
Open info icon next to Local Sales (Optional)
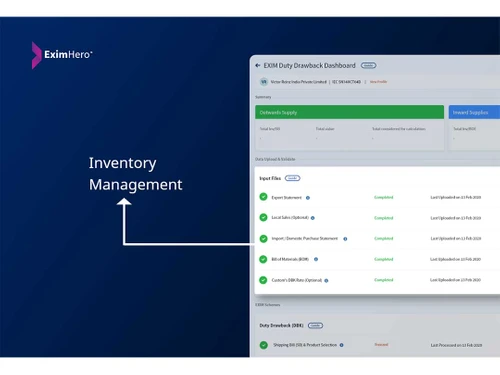click(x=313, y=218)
